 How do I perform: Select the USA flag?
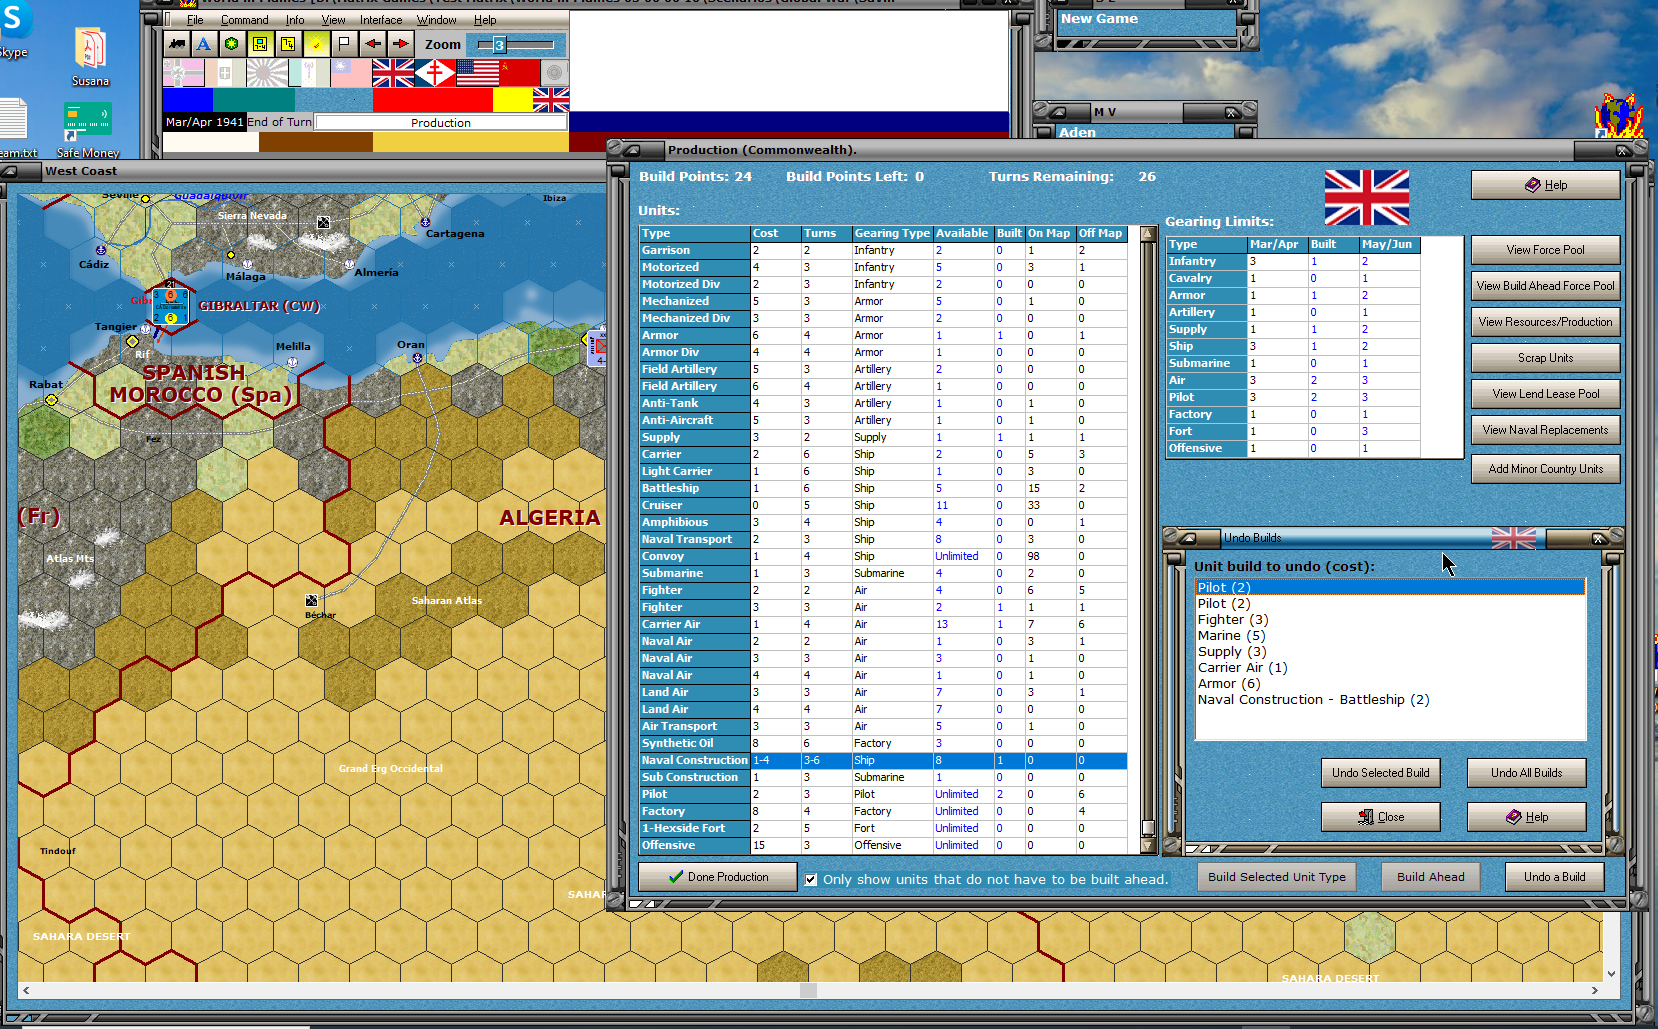(477, 73)
